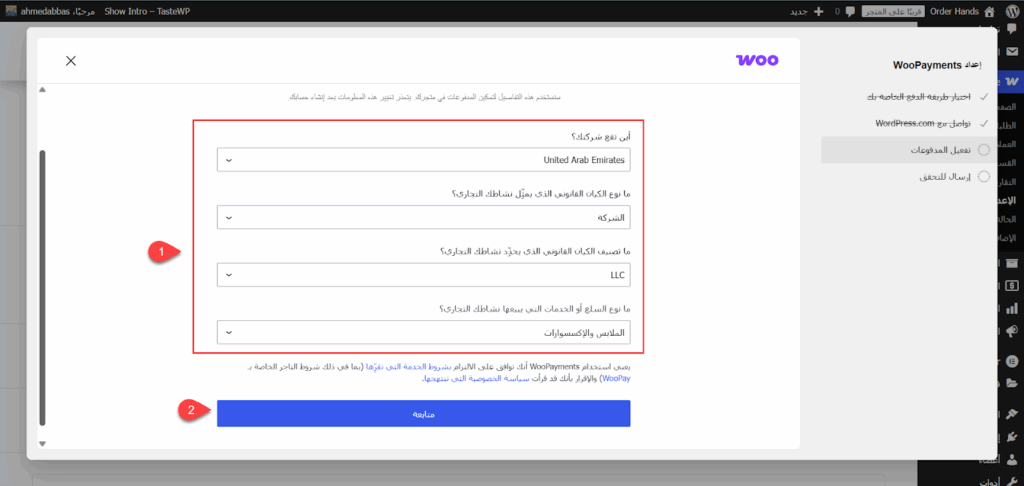Open the United Arab Emirates country dropdown
This screenshot has height=486, width=1024.
click(423, 160)
